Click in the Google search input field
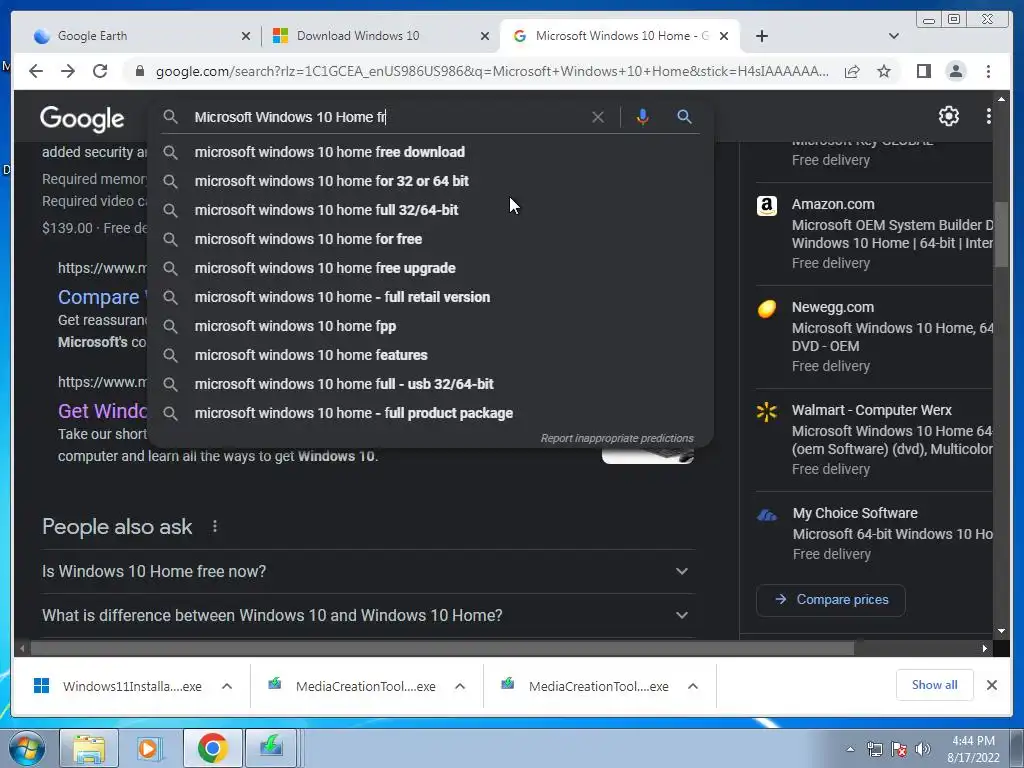Viewport: 1024px width, 768px height. pyautogui.click(x=385, y=117)
